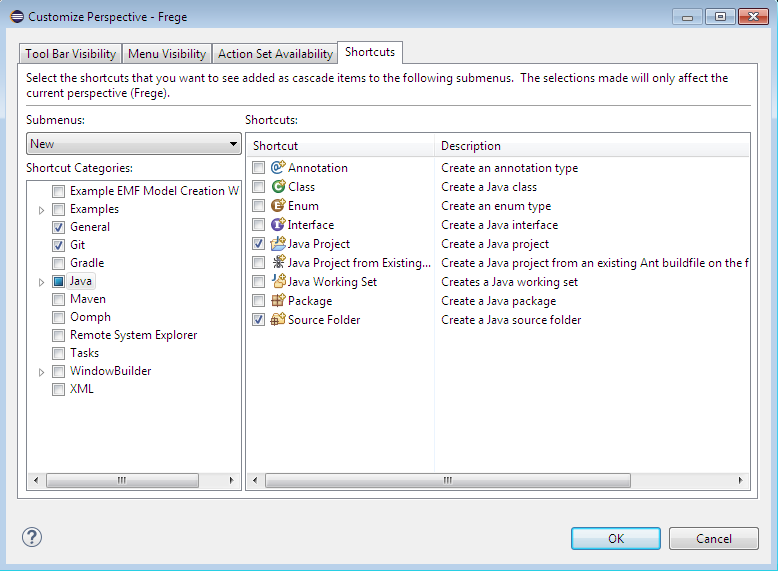The width and height of the screenshot is (778, 571).
Task: Uncheck the Git category checkbox
Action: [58, 245]
